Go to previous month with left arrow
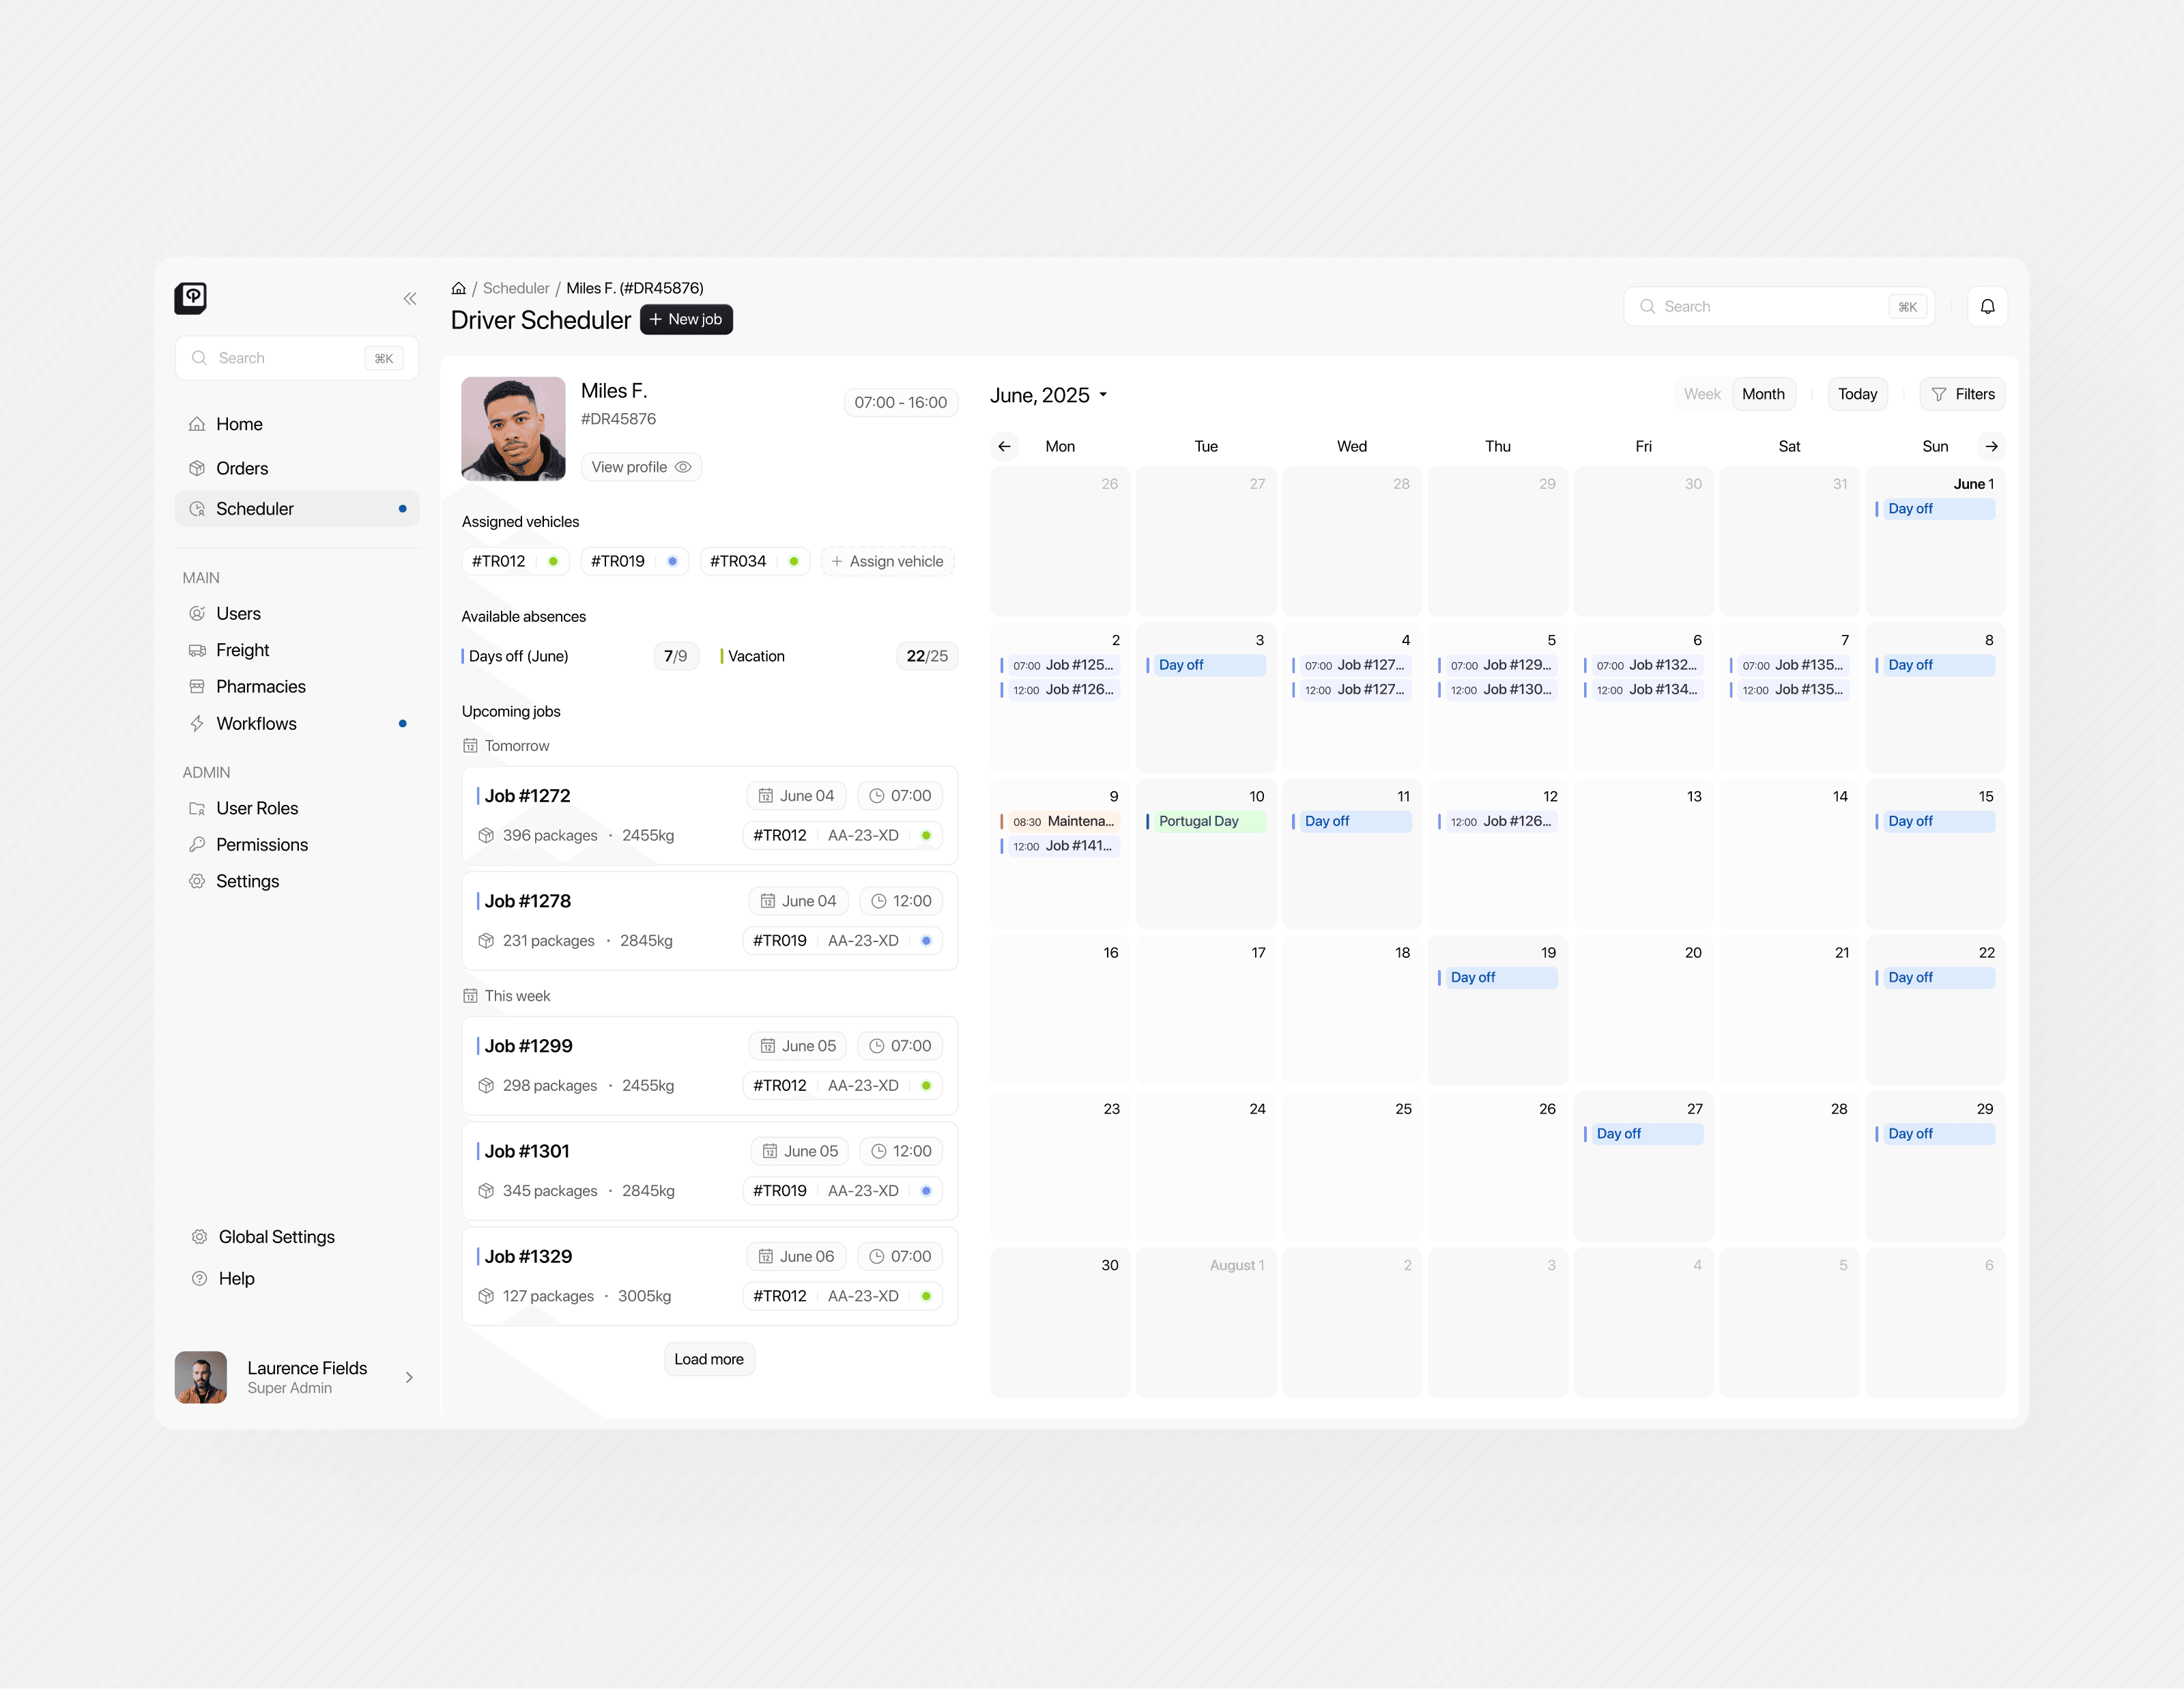Image resolution: width=2184 pixels, height=1689 pixels. point(1004,446)
